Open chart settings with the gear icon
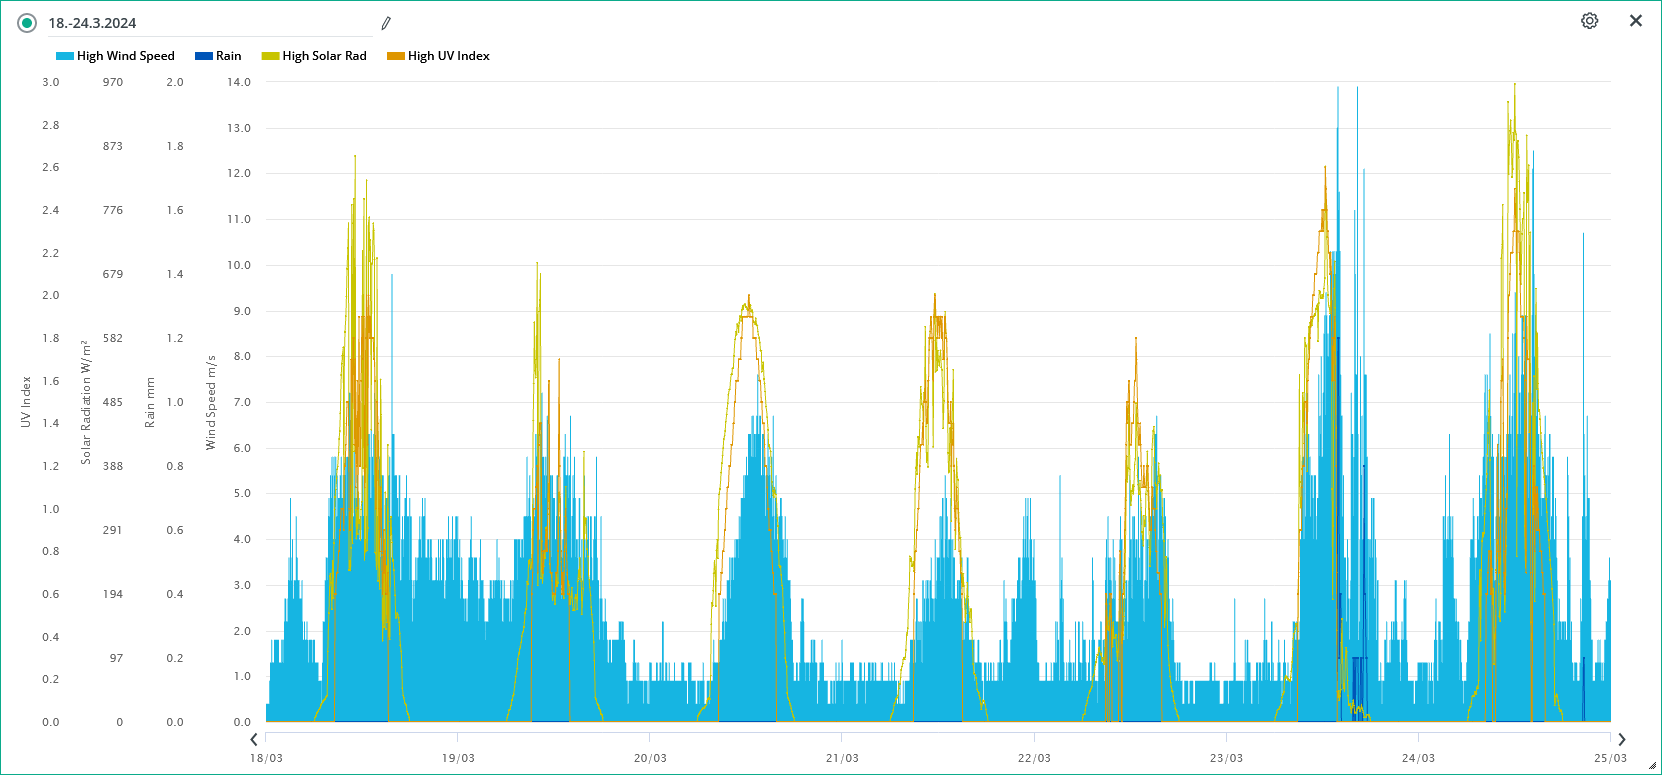The image size is (1662, 775). point(1589,21)
